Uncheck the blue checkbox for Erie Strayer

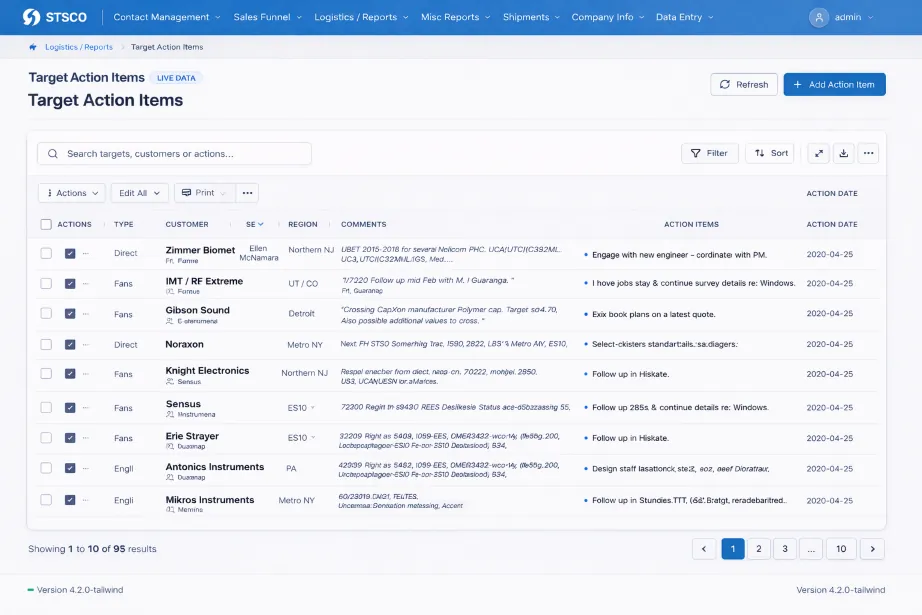tap(70, 438)
